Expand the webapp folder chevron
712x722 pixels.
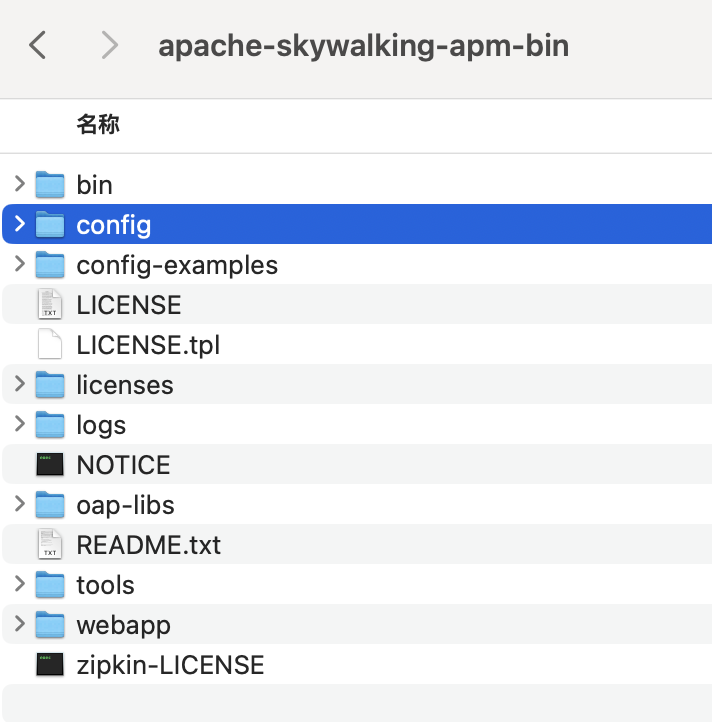coord(19,624)
